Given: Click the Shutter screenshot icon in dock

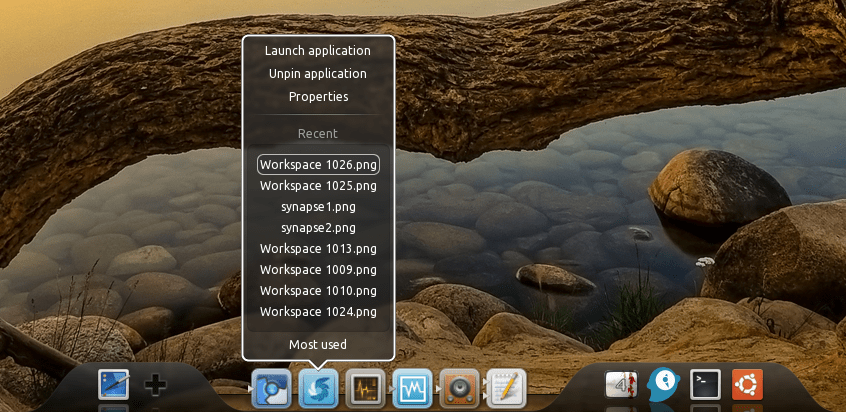Looking at the screenshot, I should (x=318, y=388).
